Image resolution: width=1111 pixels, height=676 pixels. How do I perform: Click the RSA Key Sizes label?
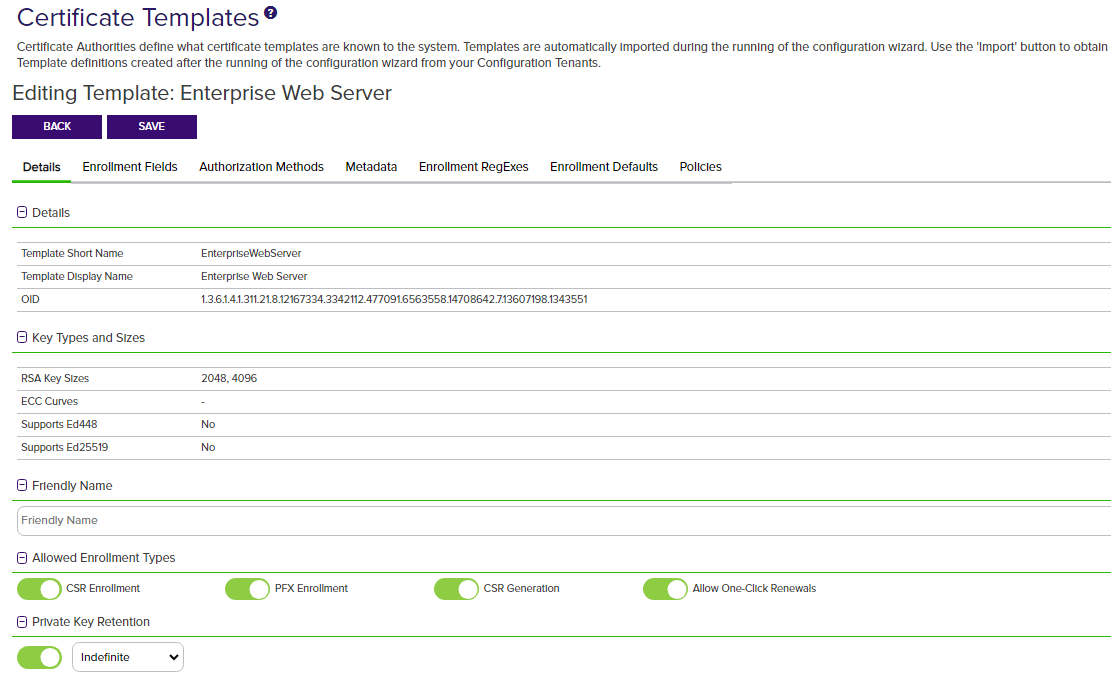coord(55,378)
